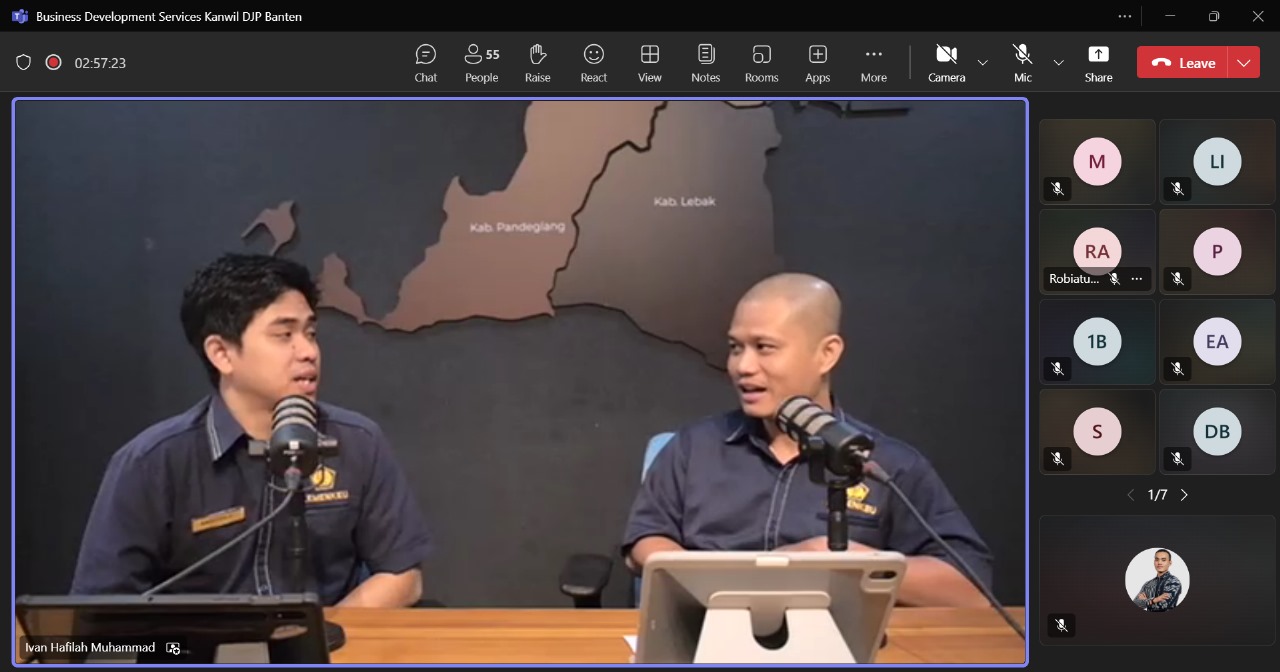Open the React emoji menu
Screen dimensions: 1280x672
click(594, 62)
